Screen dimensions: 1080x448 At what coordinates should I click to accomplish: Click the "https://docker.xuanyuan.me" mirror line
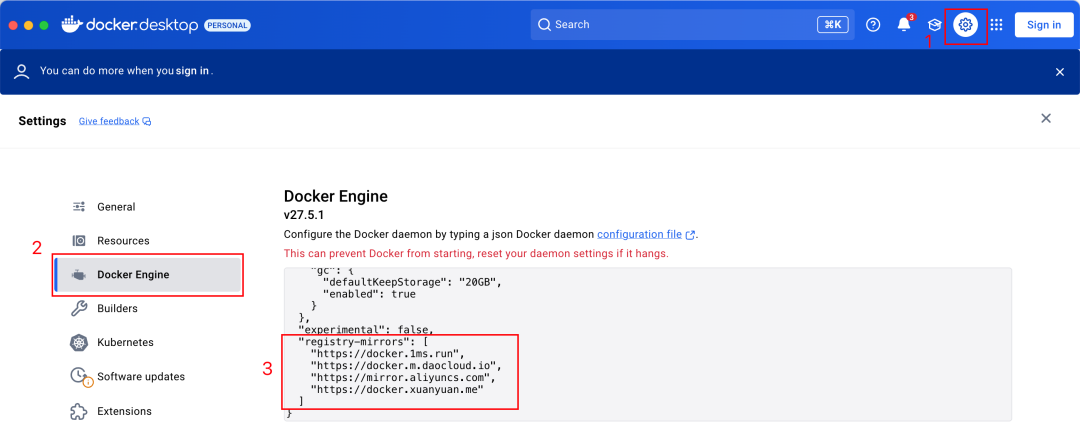click(397, 389)
